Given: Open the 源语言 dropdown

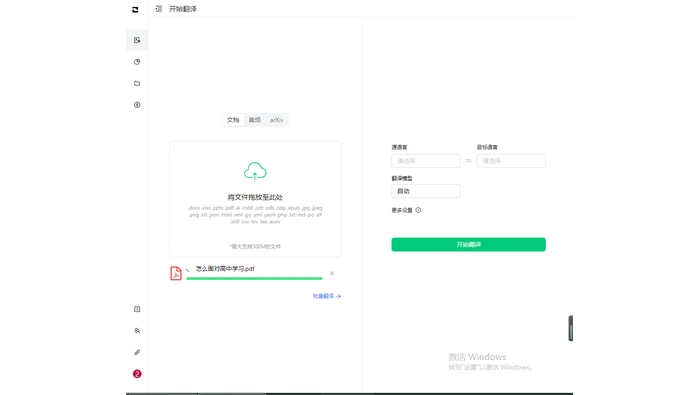Looking at the screenshot, I should (x=426, y=161).
